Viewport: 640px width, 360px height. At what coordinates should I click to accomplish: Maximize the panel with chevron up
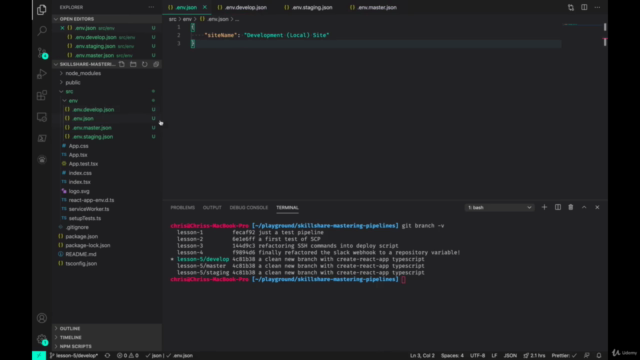tap(584, 207)
